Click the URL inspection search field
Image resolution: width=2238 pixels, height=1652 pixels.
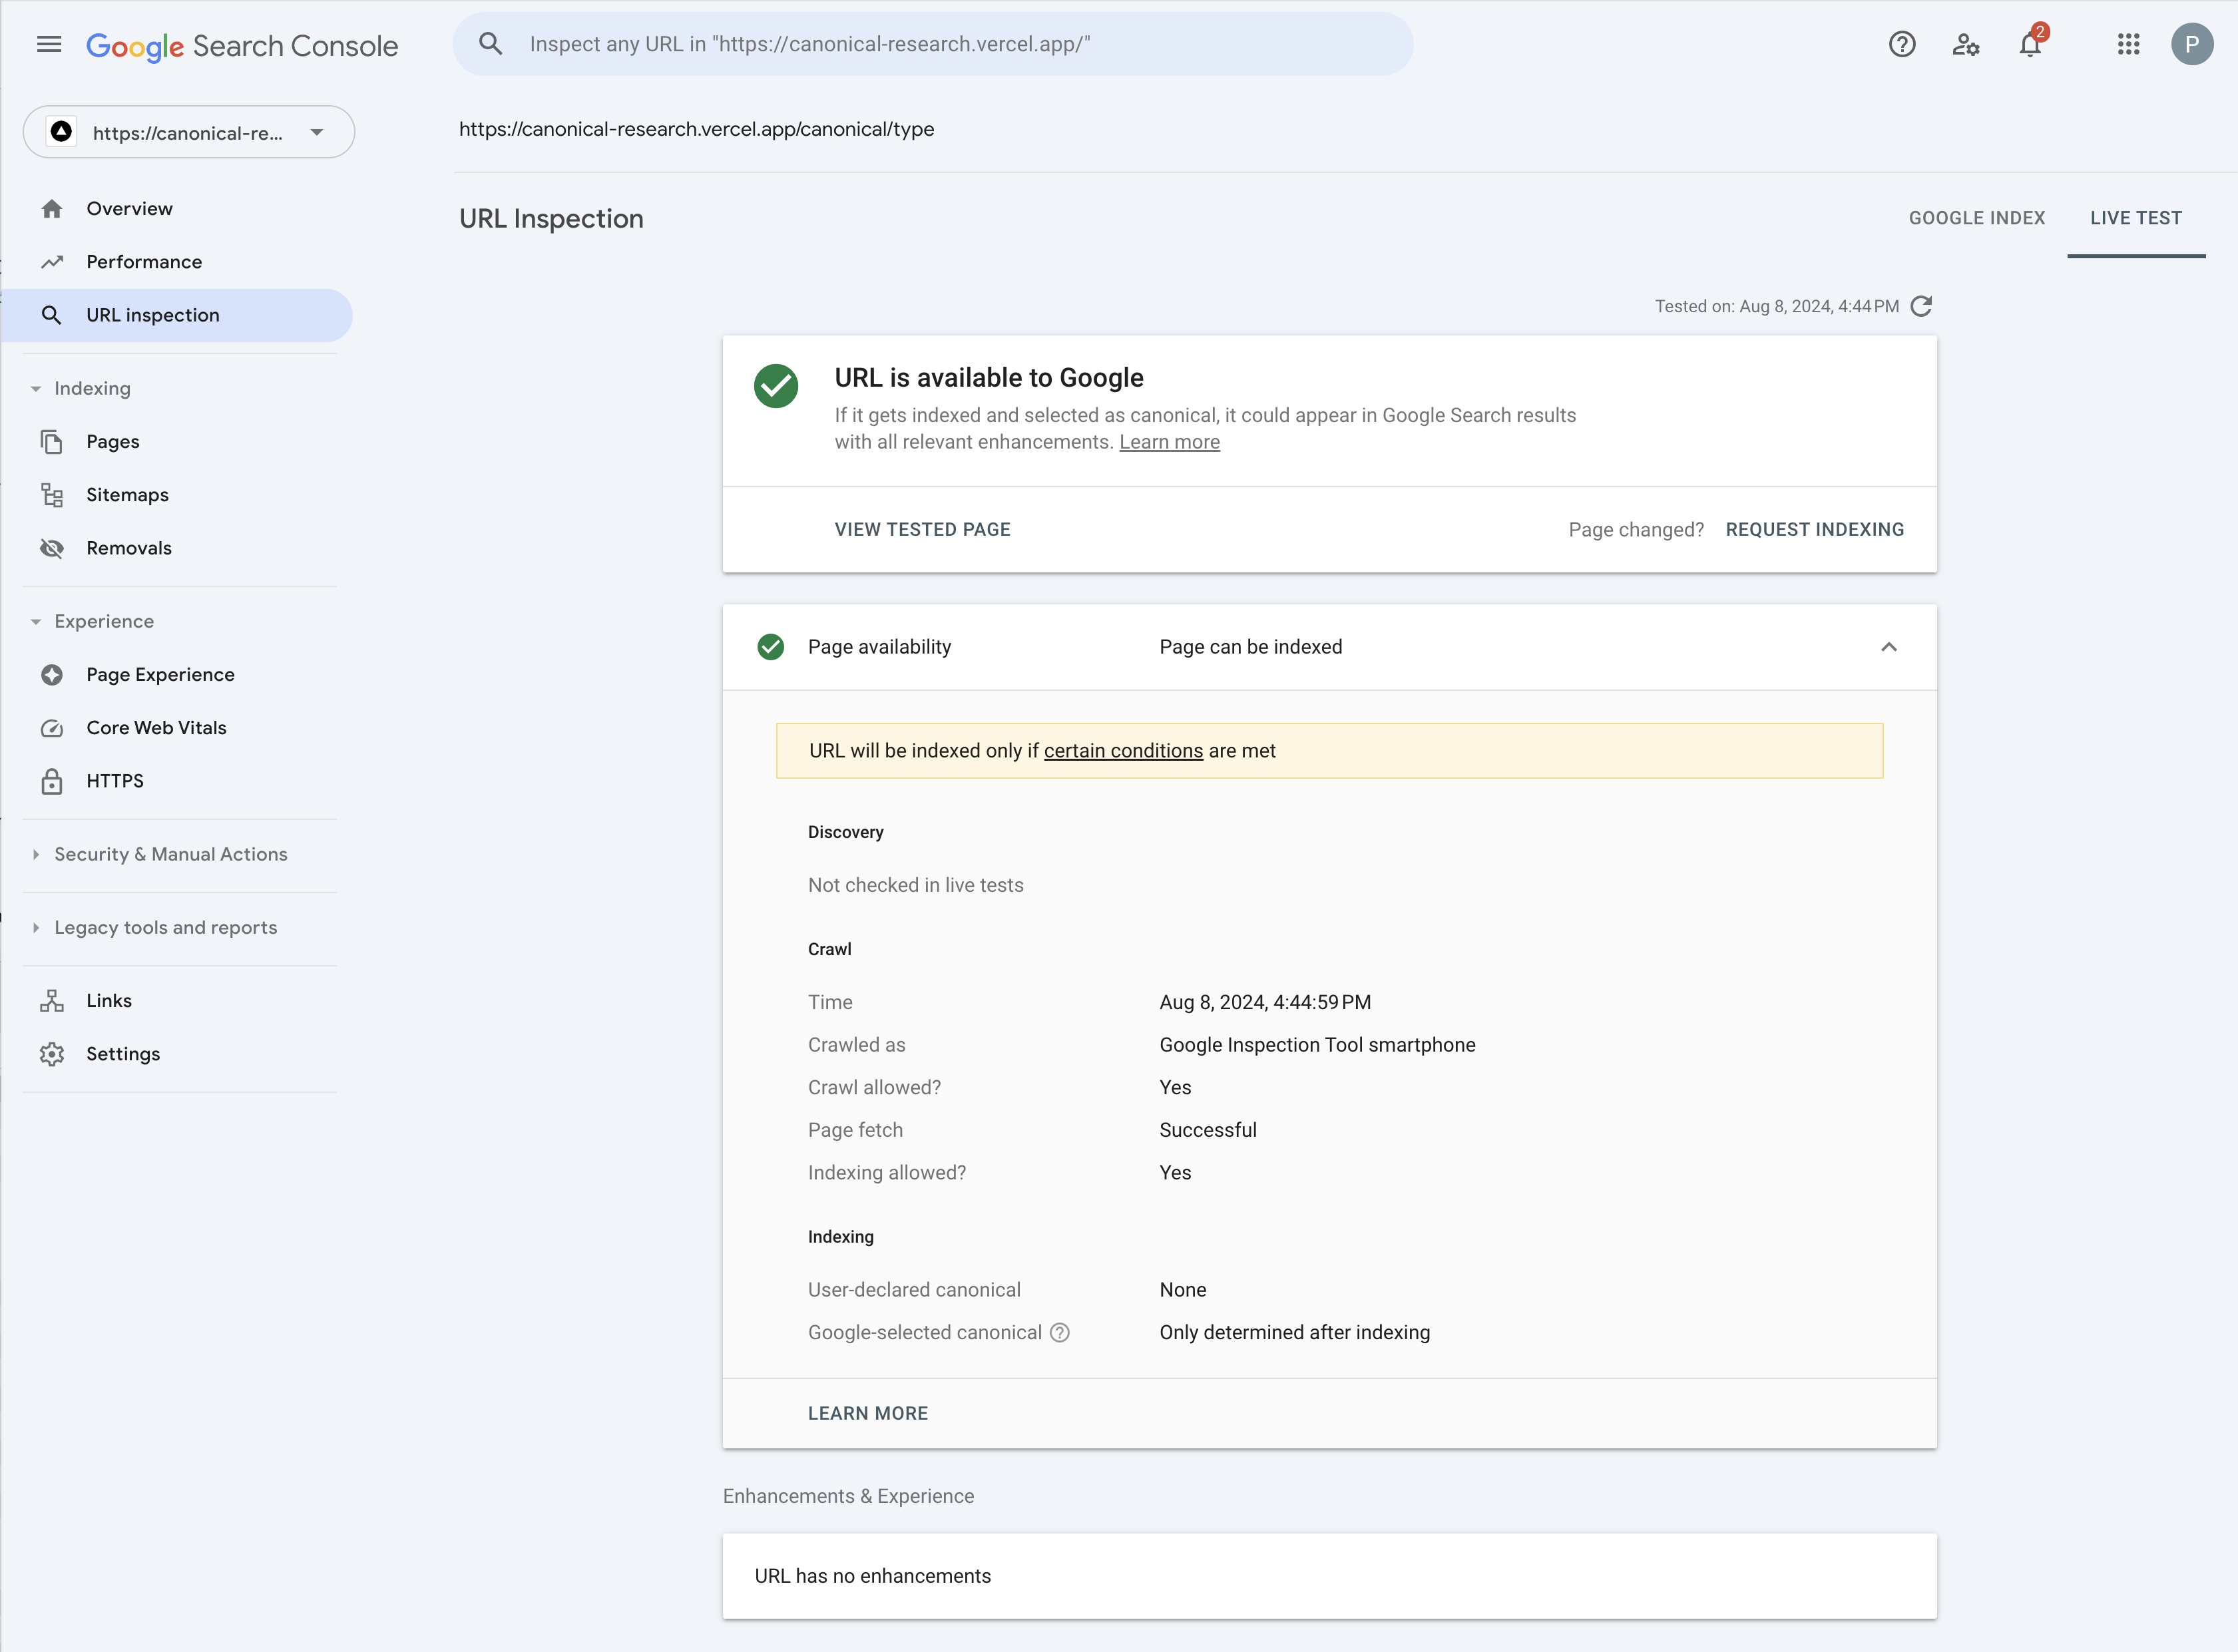click(x=932, y=45)
